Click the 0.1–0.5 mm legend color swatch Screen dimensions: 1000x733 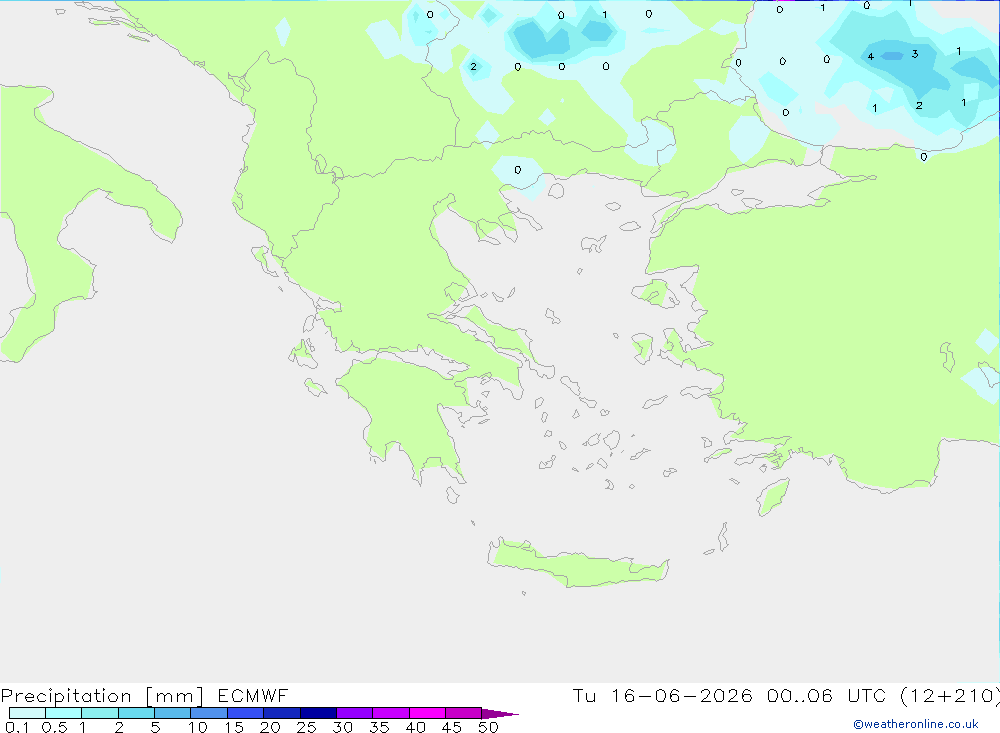[27, 713]
